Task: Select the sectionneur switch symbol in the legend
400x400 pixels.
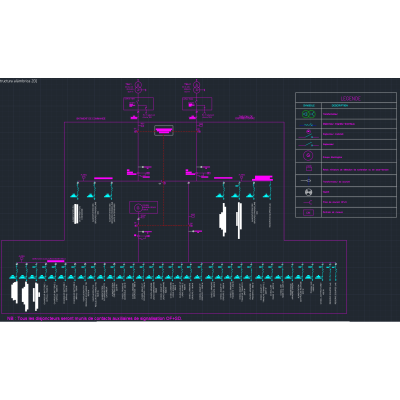Action: 308,144
